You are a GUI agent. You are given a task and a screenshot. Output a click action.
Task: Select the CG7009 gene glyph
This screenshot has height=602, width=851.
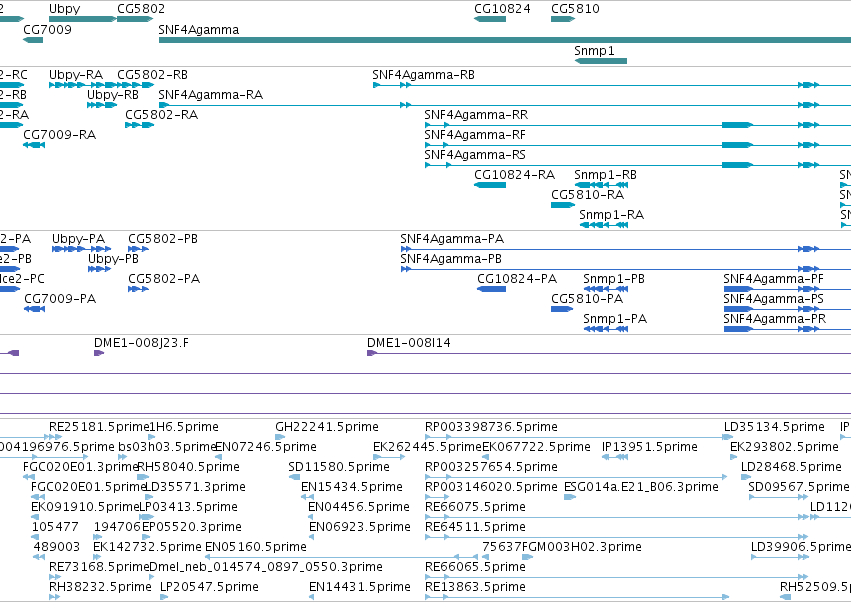[x=33, y=40]
